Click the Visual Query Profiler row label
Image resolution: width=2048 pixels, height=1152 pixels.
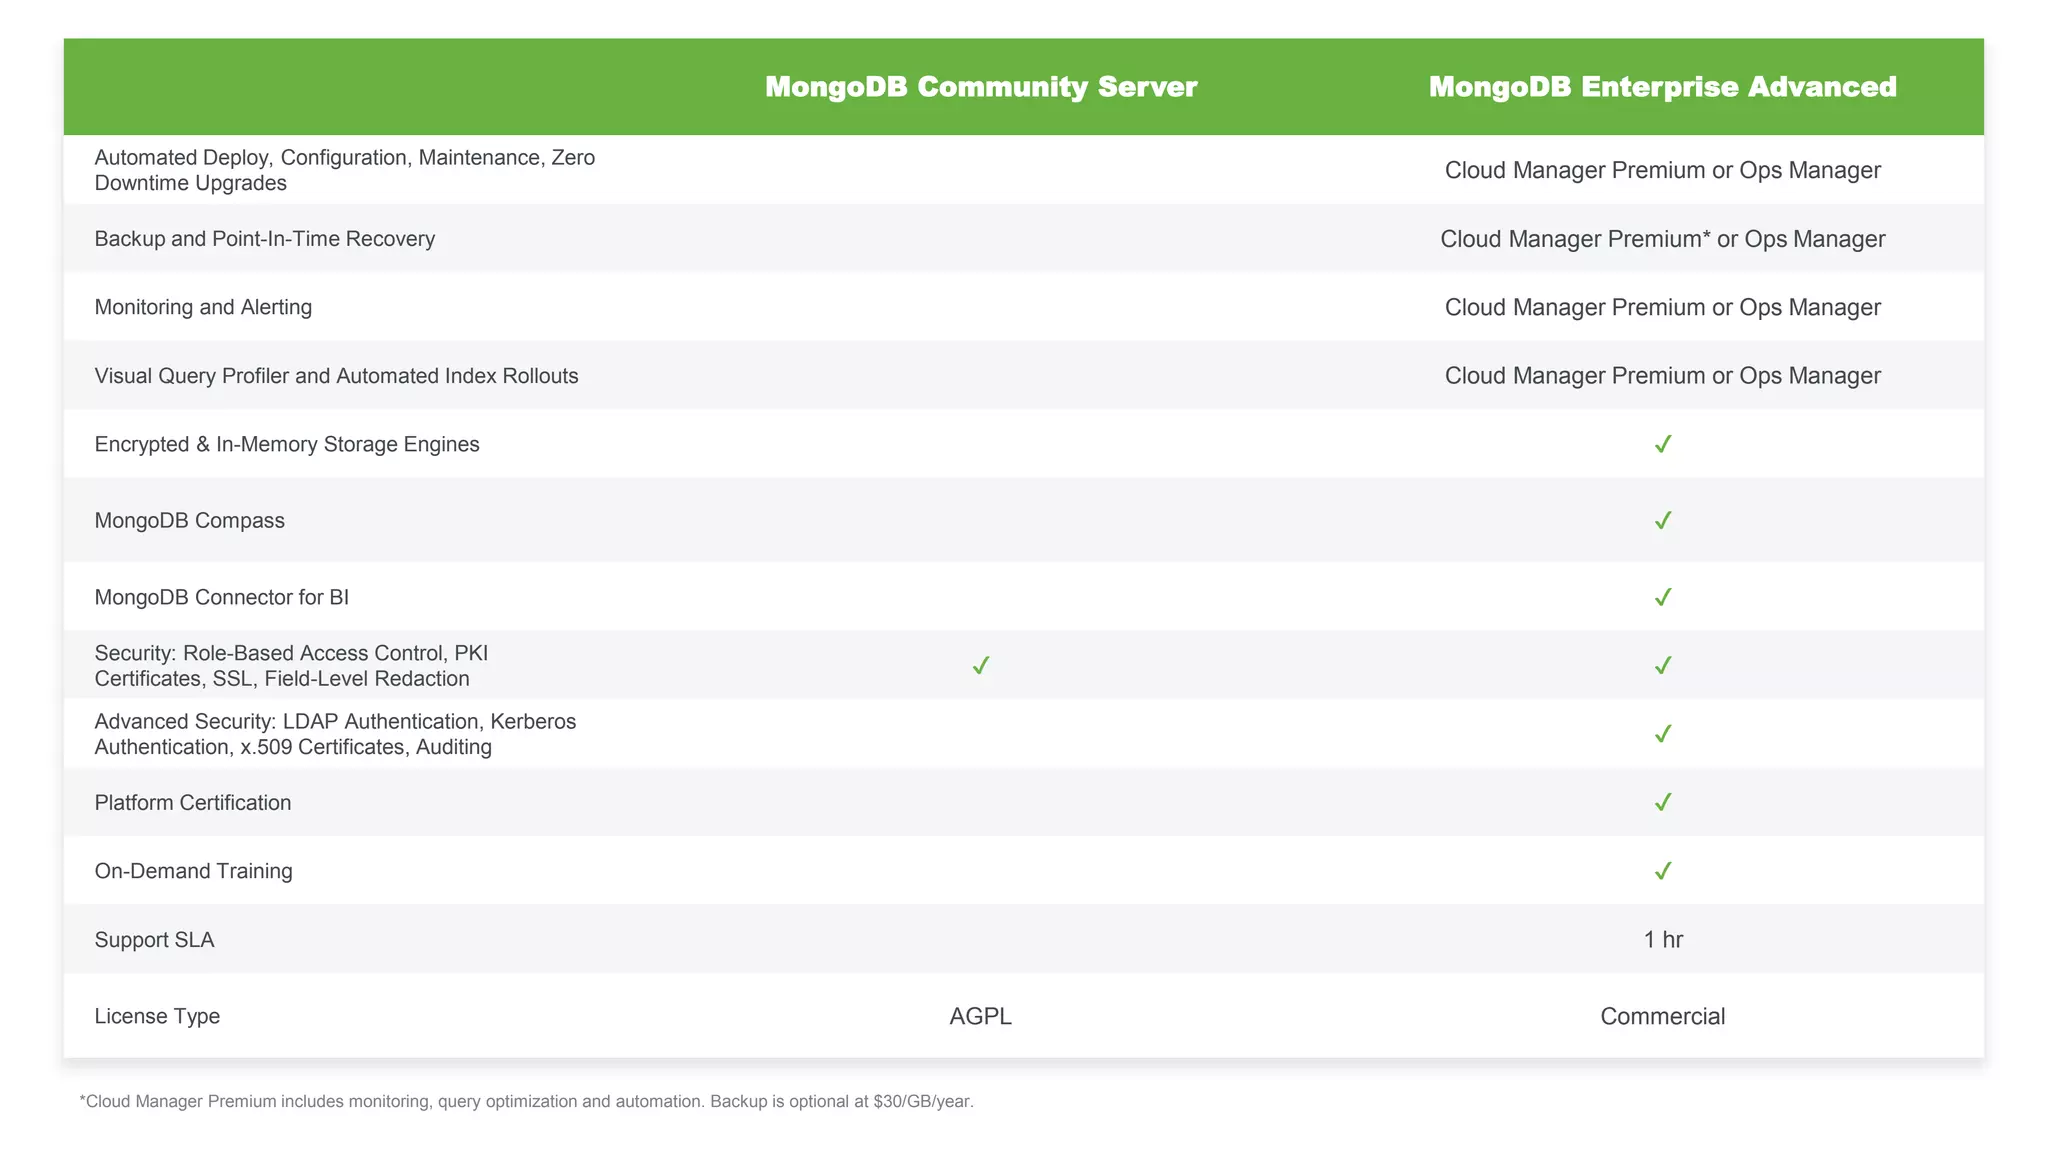(336, 376)
